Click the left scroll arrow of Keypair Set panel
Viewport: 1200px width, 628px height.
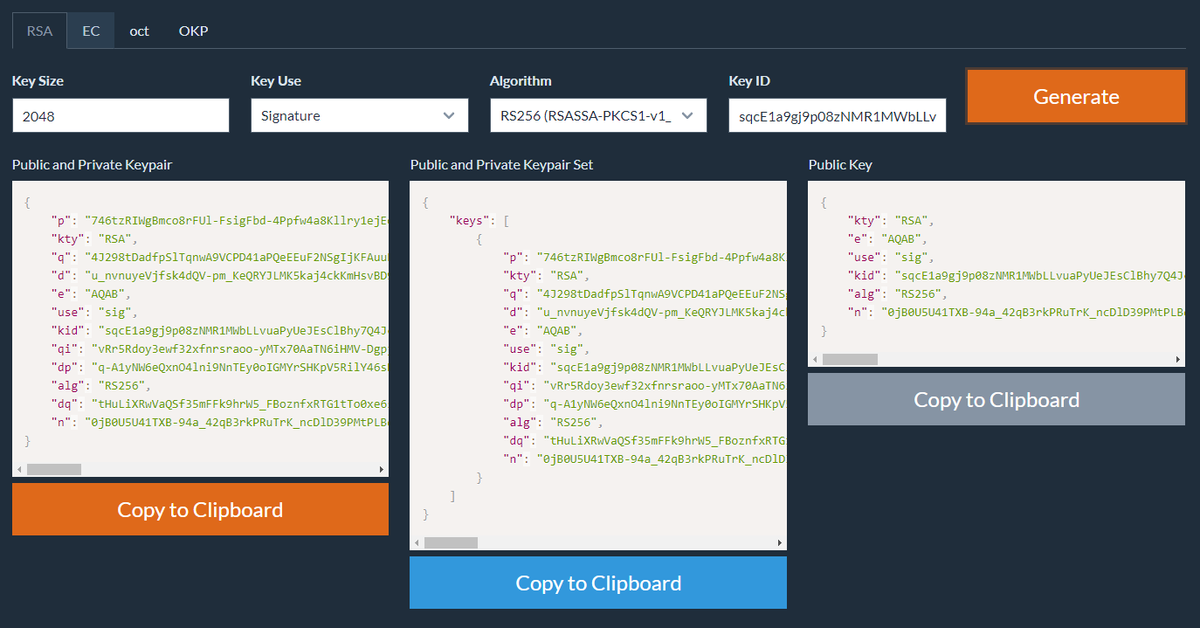[x=417, y=543]
